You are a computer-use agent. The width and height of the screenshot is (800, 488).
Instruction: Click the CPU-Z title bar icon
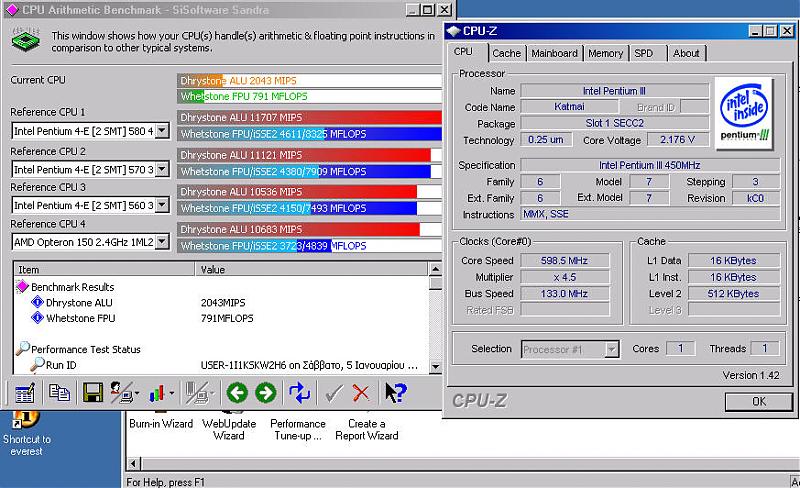click(453, 31)
